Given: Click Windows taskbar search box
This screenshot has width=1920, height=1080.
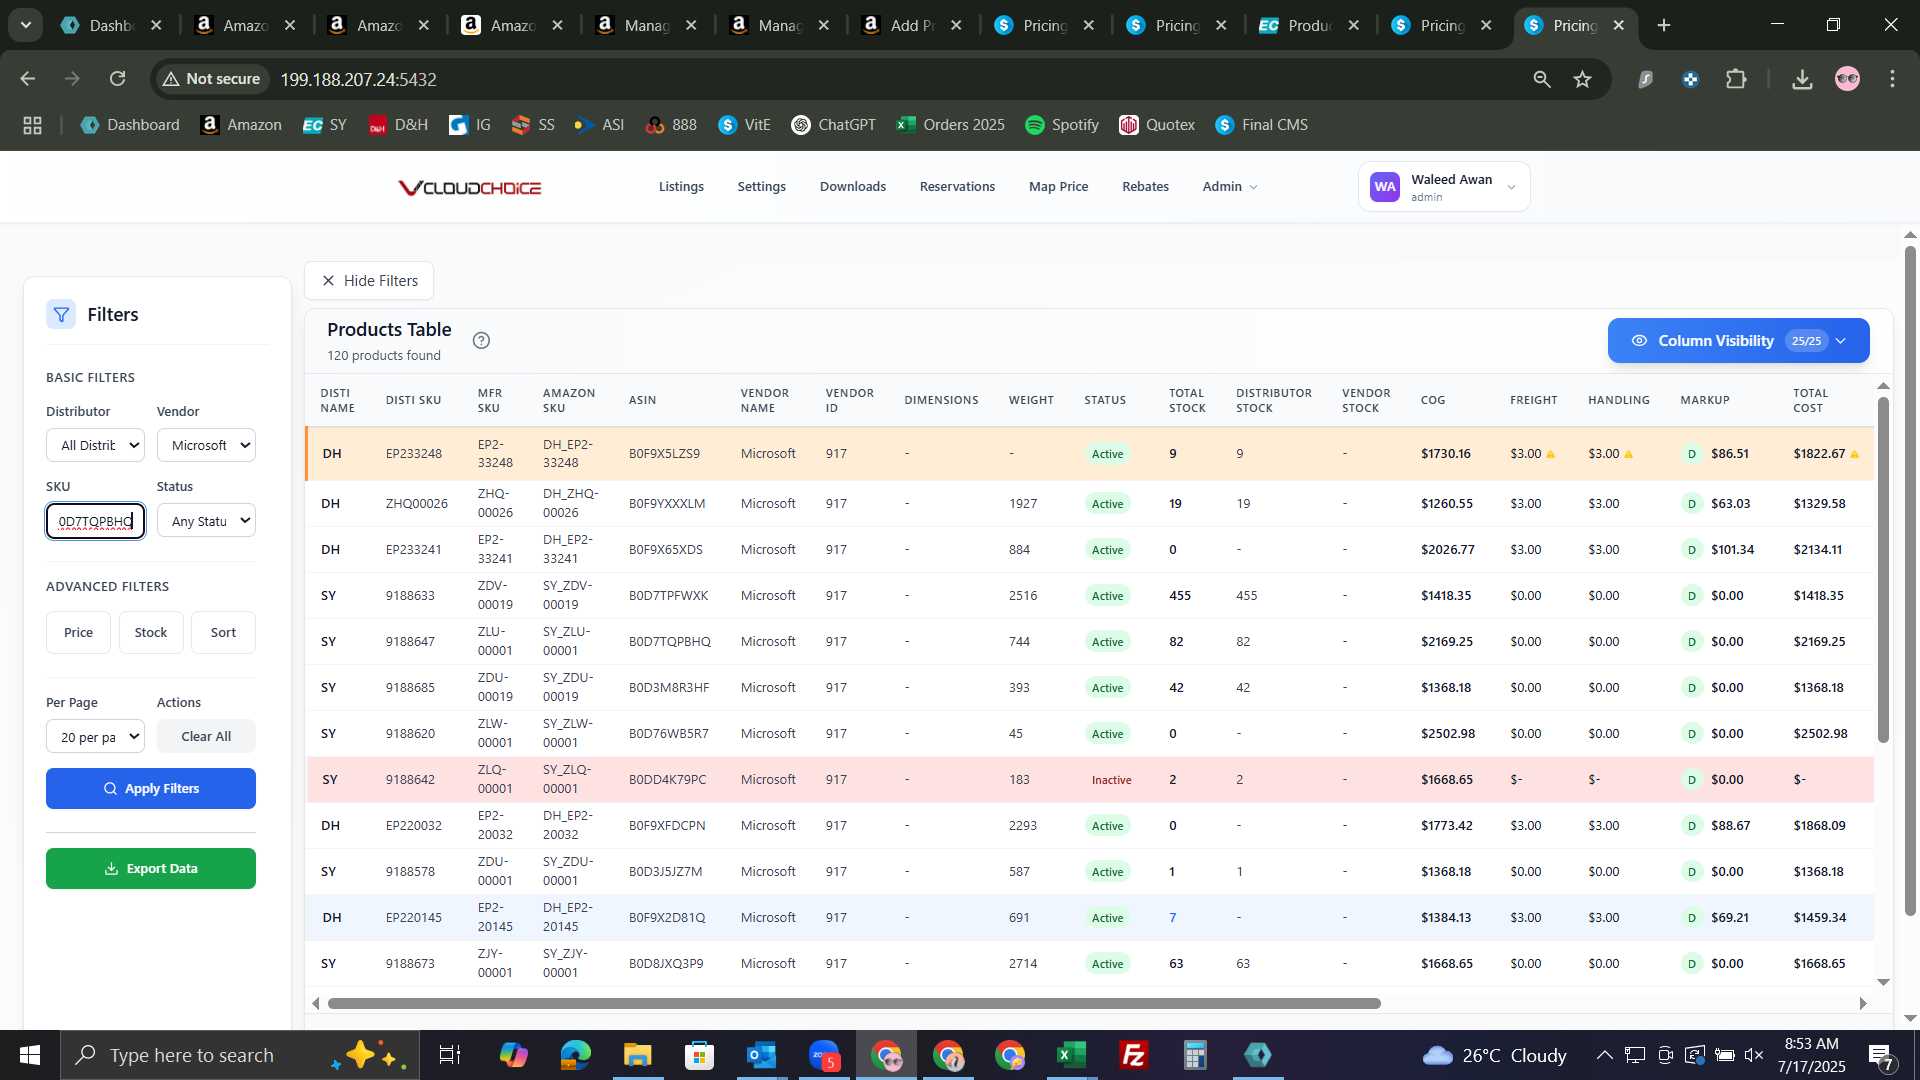Looking at the screenshot, I should [x=240, y=1055].
